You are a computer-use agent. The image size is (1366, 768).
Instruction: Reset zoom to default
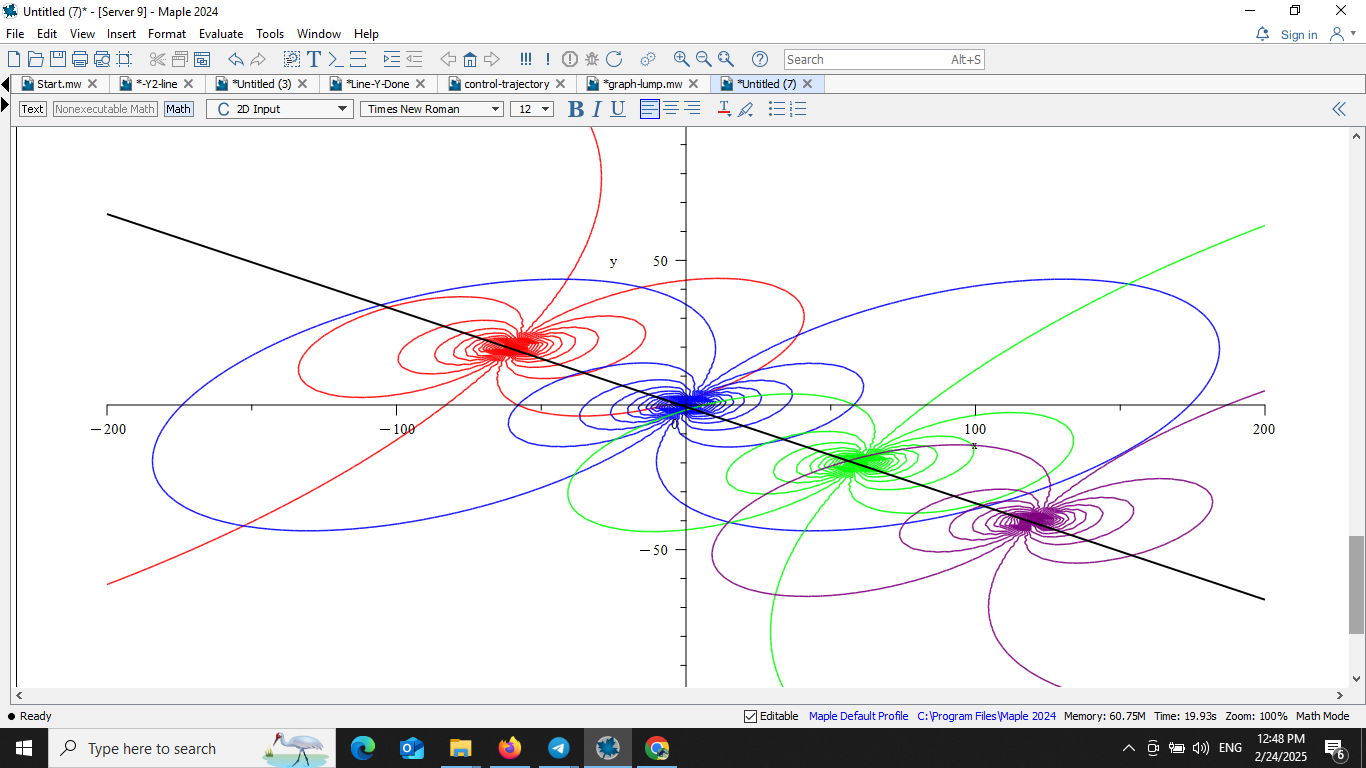click(726, 59)
